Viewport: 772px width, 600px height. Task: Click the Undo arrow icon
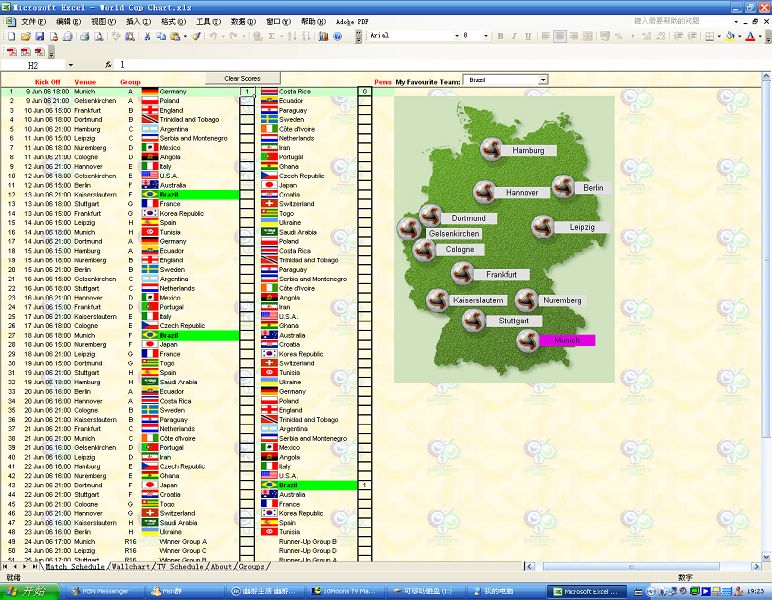(213, 36)
